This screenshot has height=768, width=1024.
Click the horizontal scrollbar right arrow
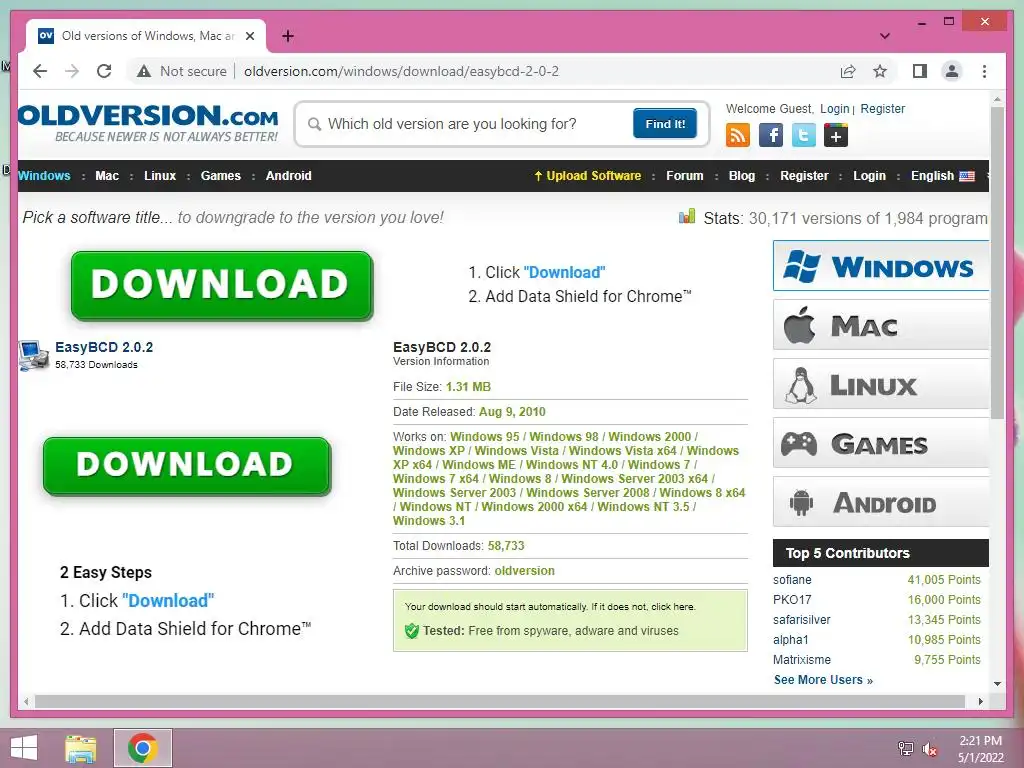click(980, 701)
